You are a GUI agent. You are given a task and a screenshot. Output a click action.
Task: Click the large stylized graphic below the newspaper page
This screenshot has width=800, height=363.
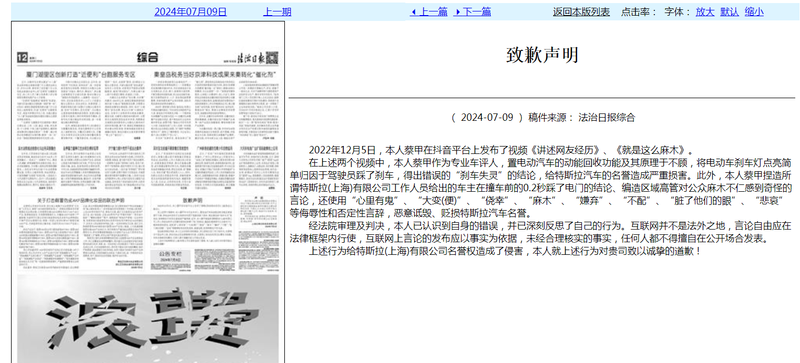(x=148, y=319)
